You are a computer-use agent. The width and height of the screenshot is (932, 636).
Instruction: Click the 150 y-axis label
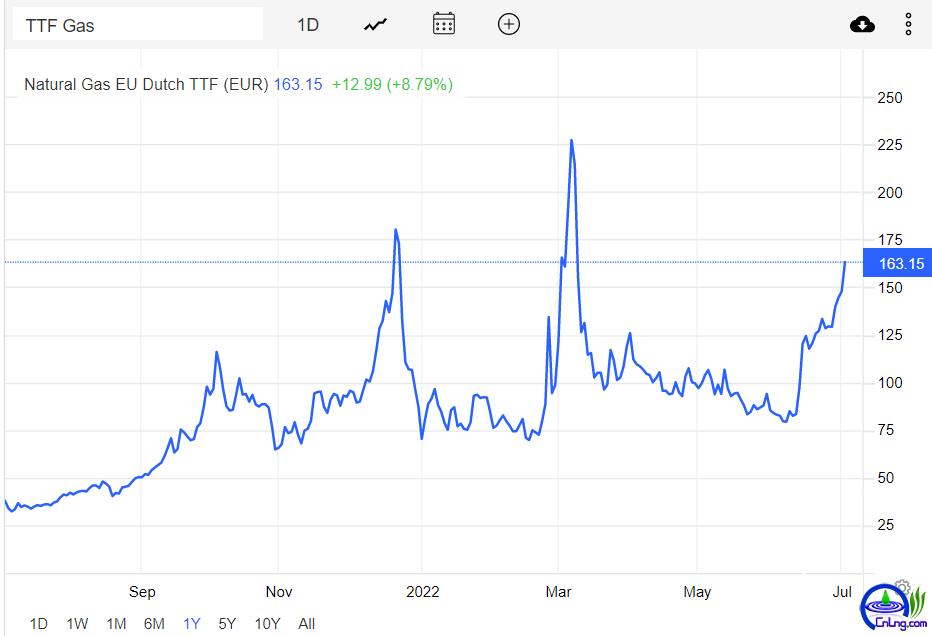click(890, 287)
